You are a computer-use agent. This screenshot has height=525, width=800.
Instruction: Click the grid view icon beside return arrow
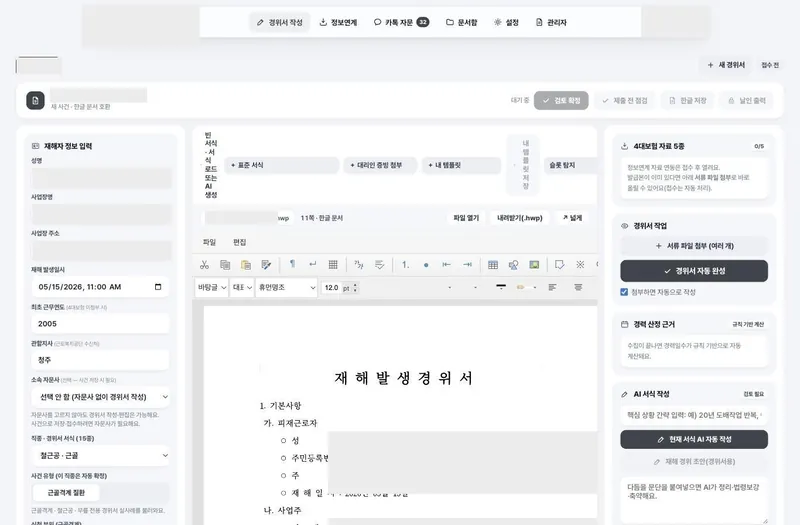click(333, 264)
